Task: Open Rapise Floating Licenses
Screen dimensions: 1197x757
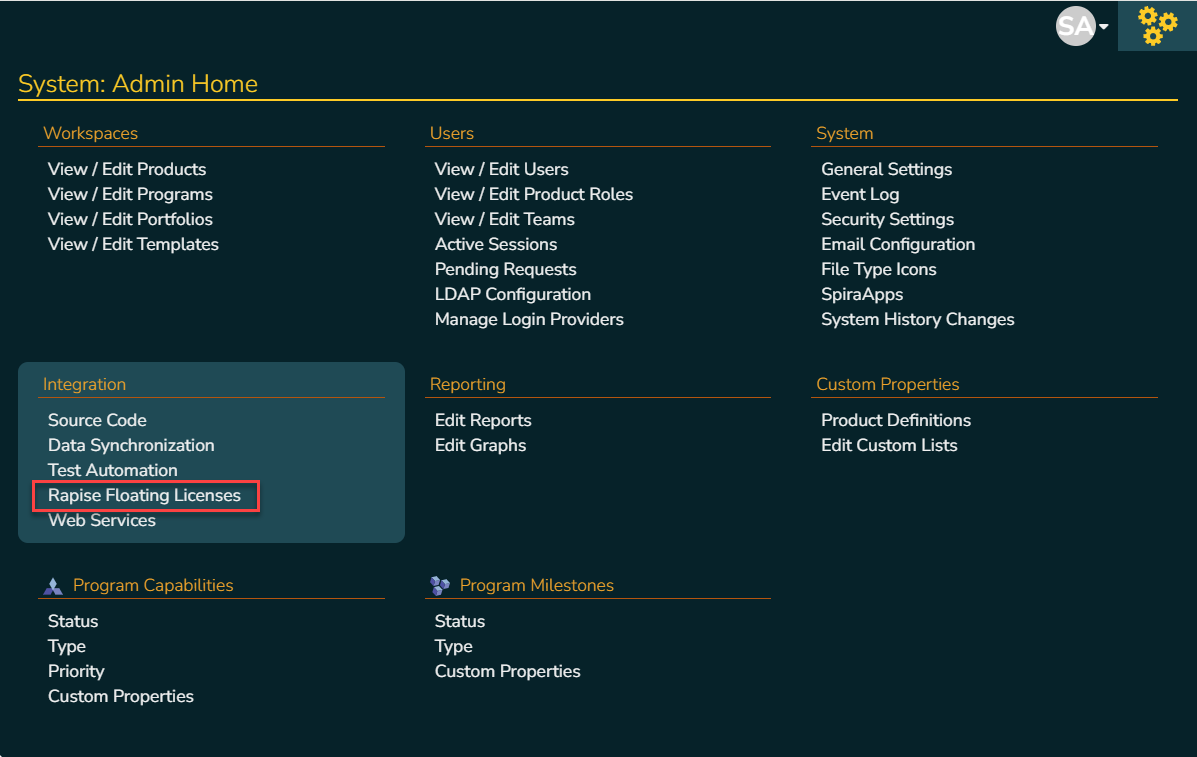Action: click(144, 495)
